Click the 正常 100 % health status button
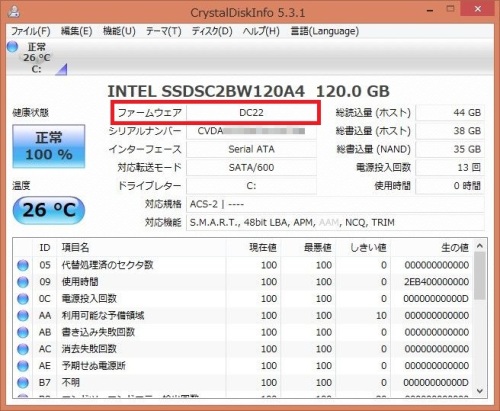This screenshot has width=500, height=411. [x=49, y=146]
